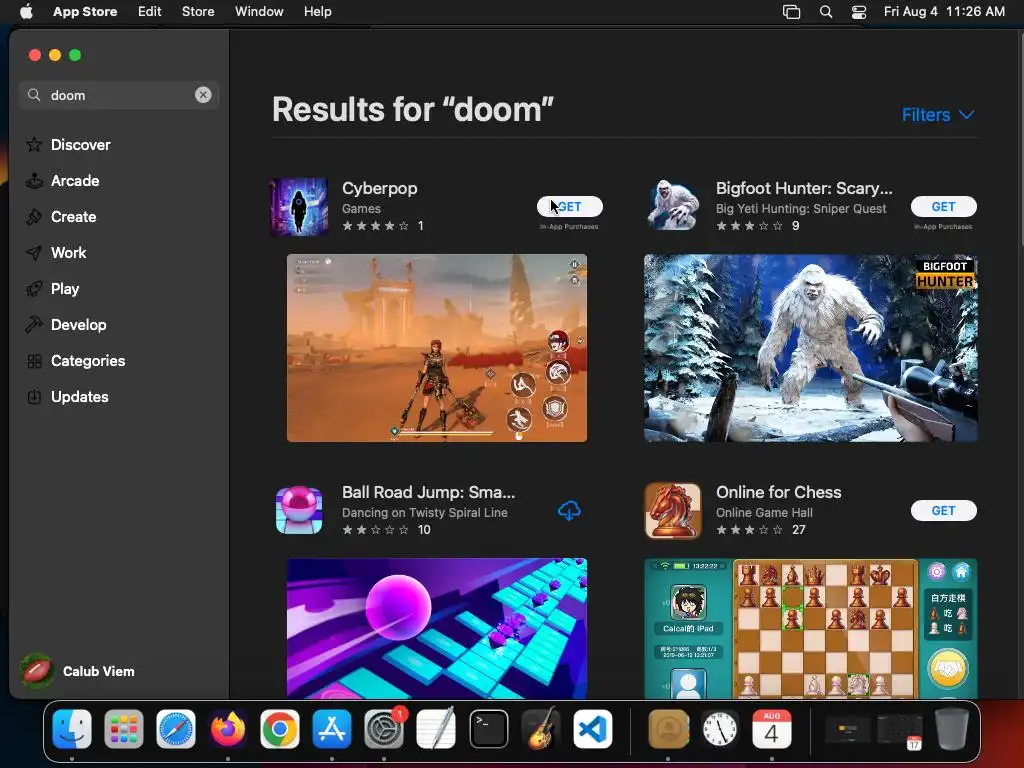Clear the doom search text
1024x768 pixels.
[203, 95]
